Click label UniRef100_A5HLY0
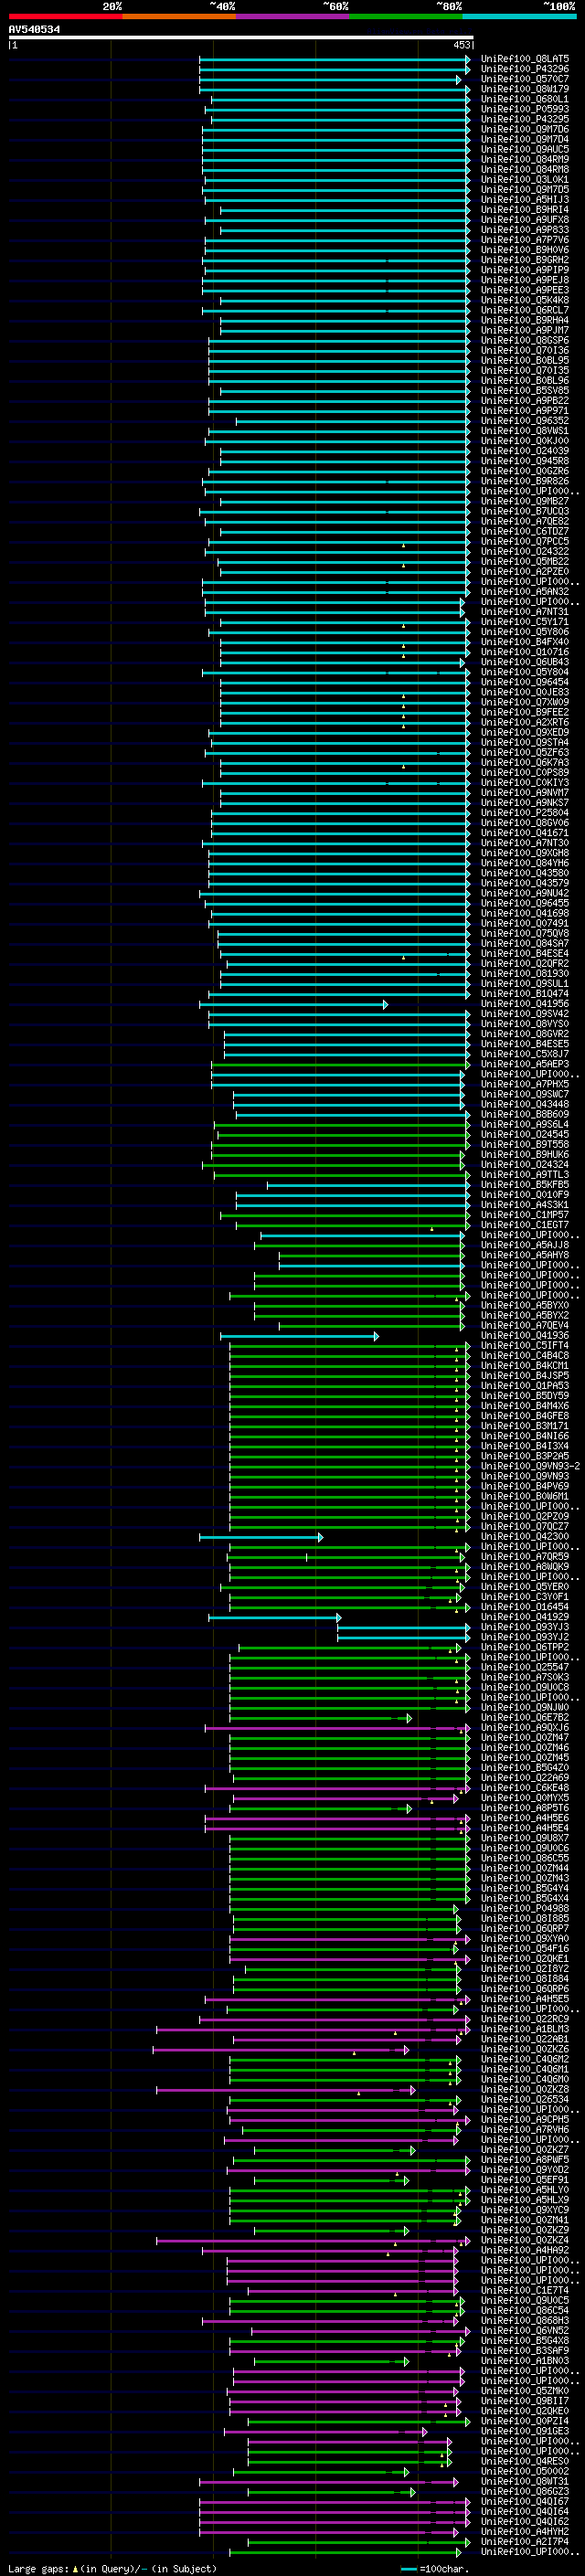 (x=525, y=2189)
